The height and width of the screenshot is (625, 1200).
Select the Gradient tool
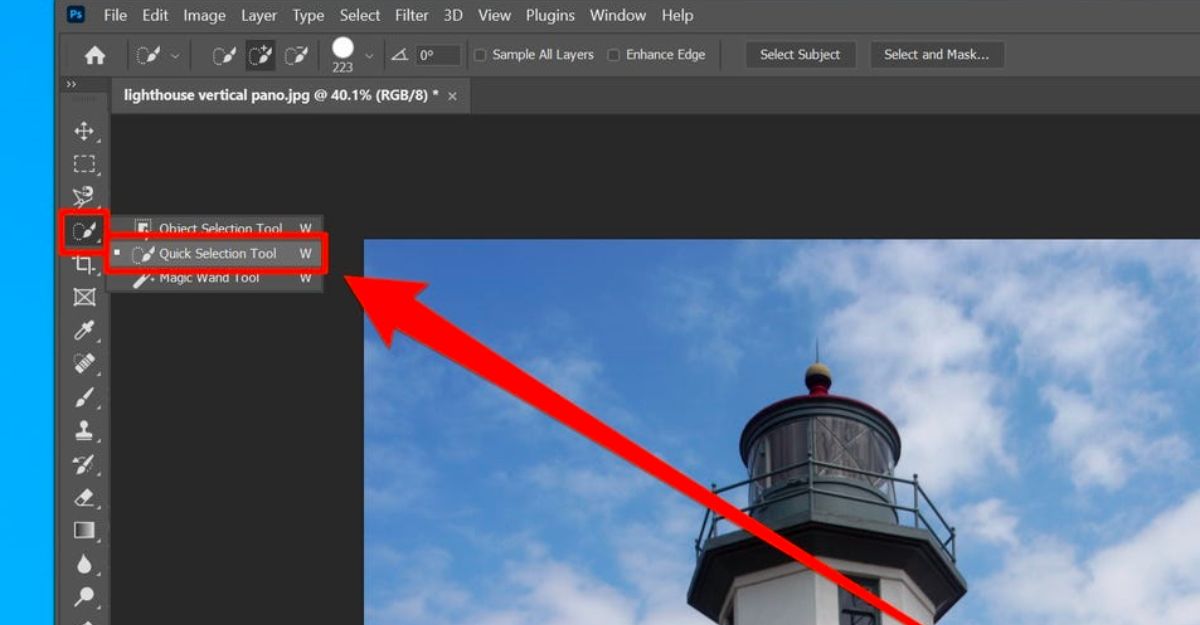coord(84,531)
